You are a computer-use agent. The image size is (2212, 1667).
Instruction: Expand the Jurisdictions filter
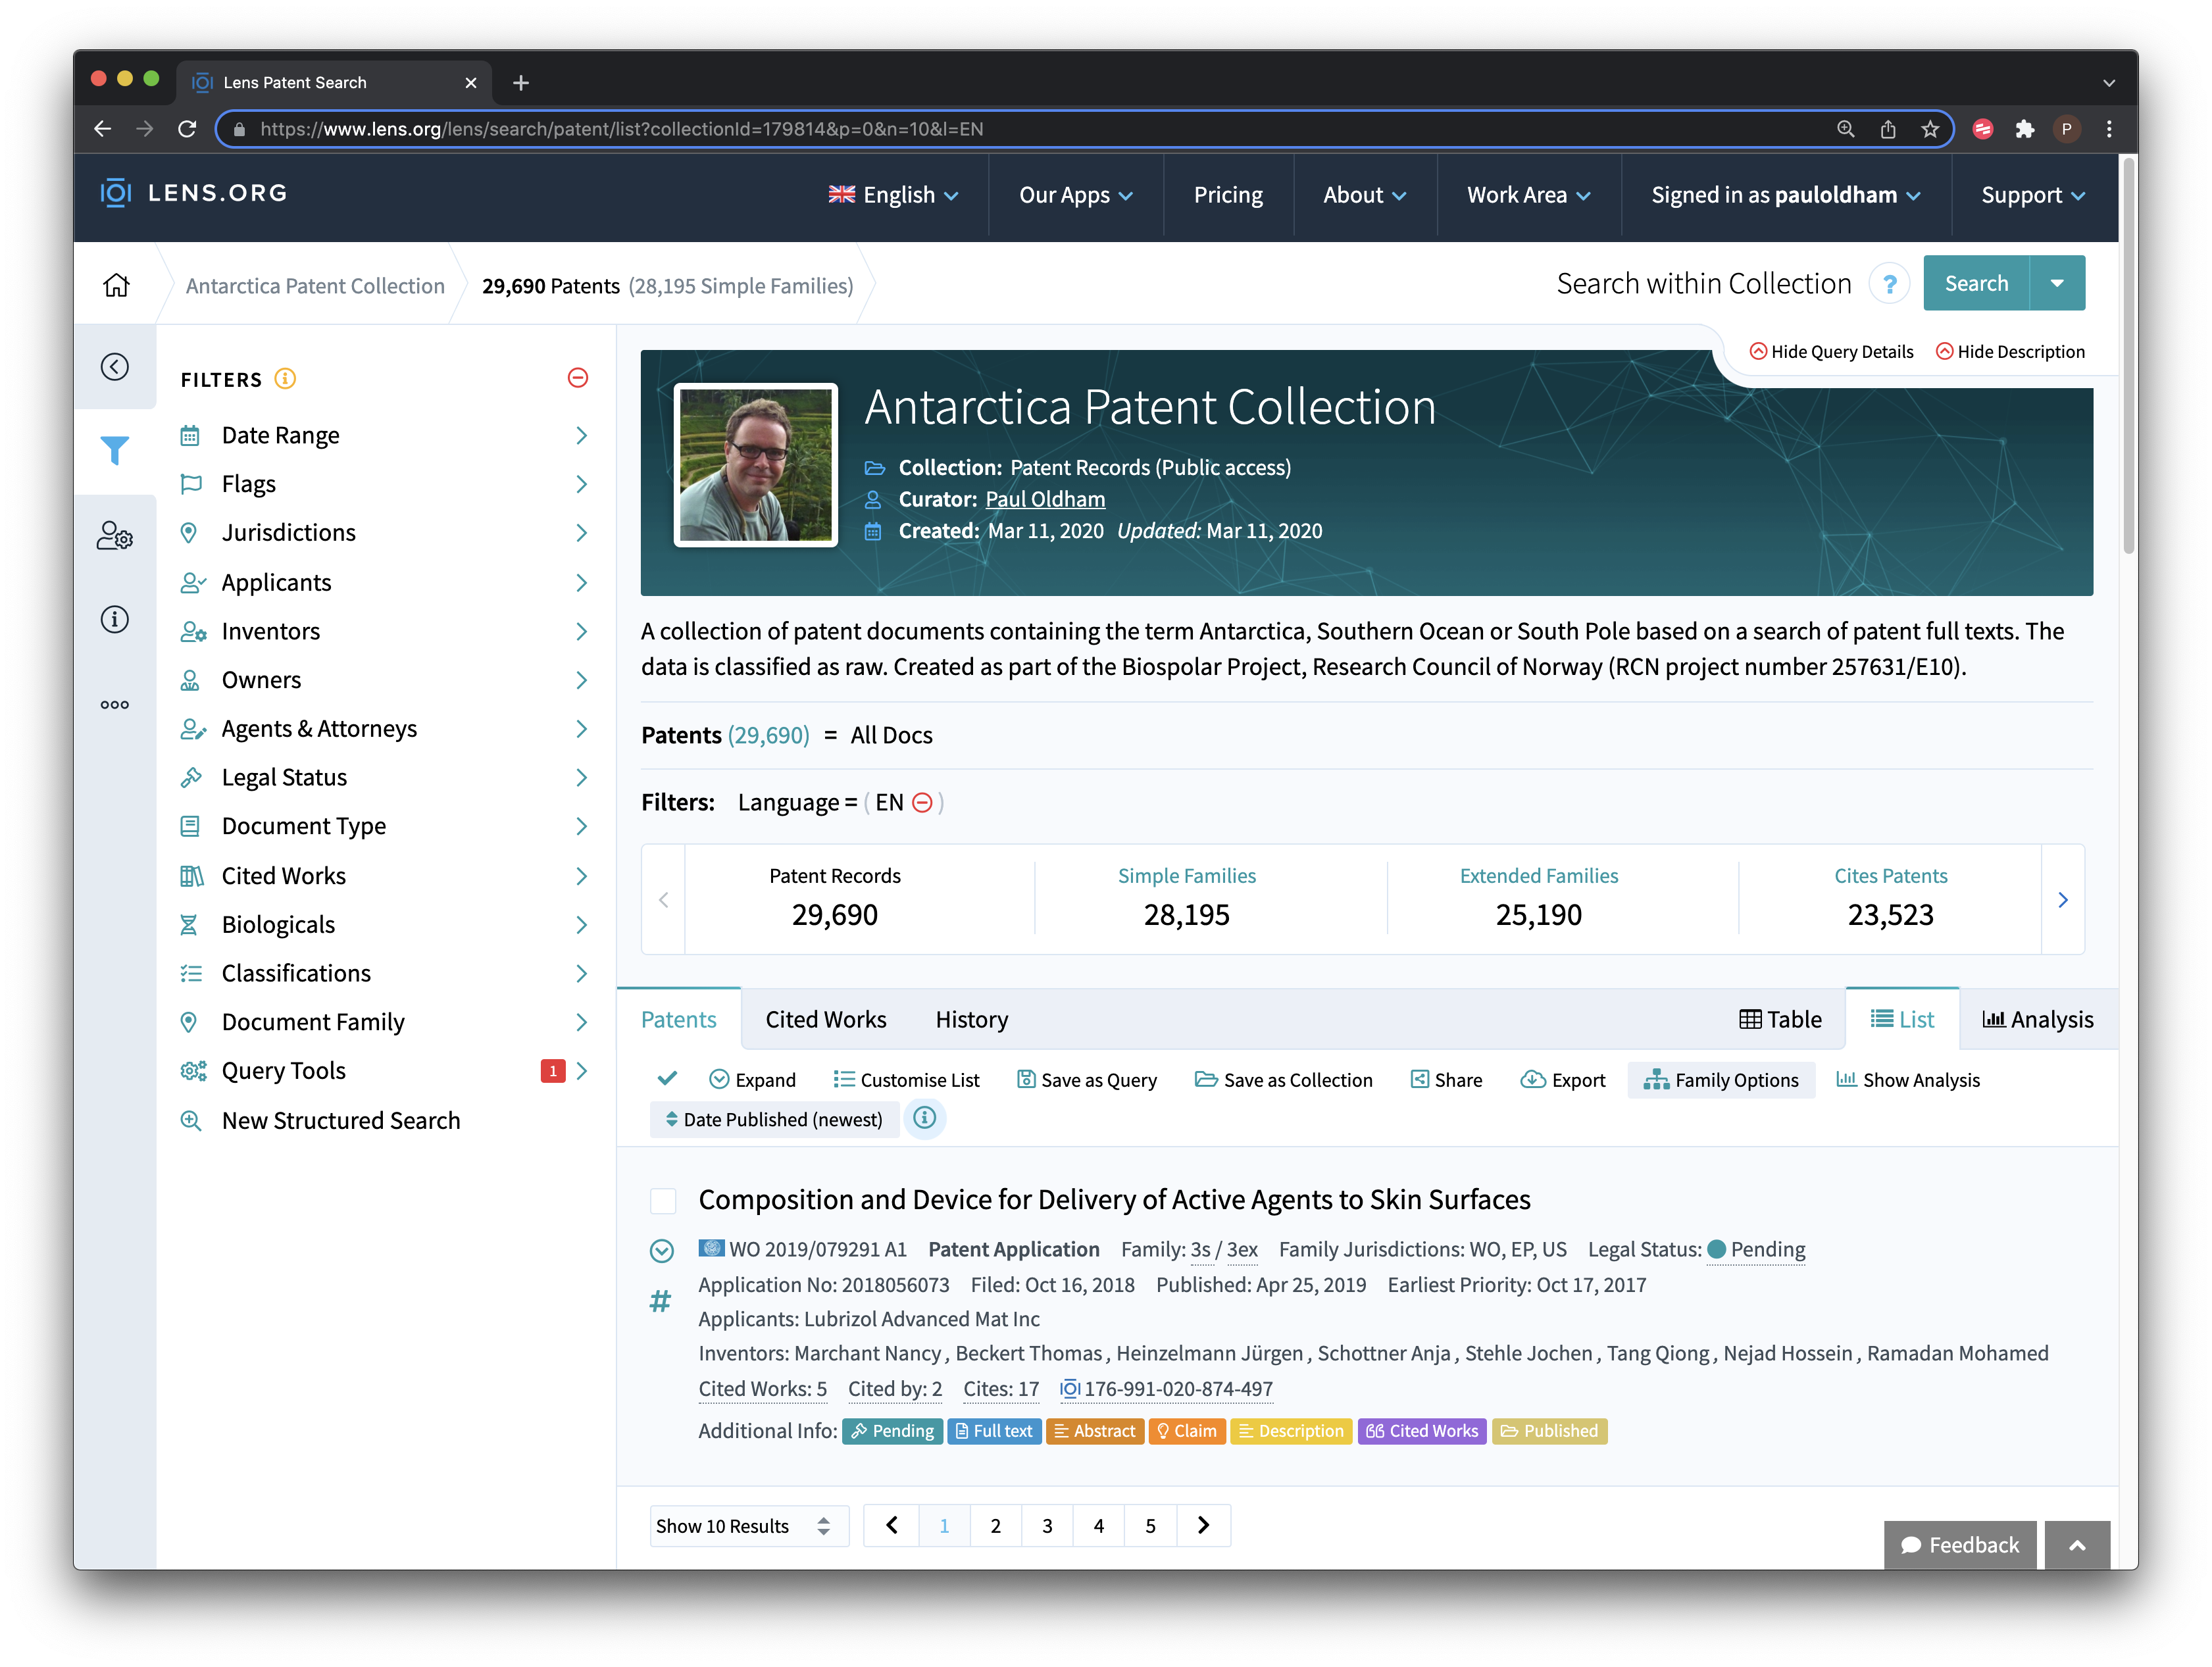[x=384, y=532]
